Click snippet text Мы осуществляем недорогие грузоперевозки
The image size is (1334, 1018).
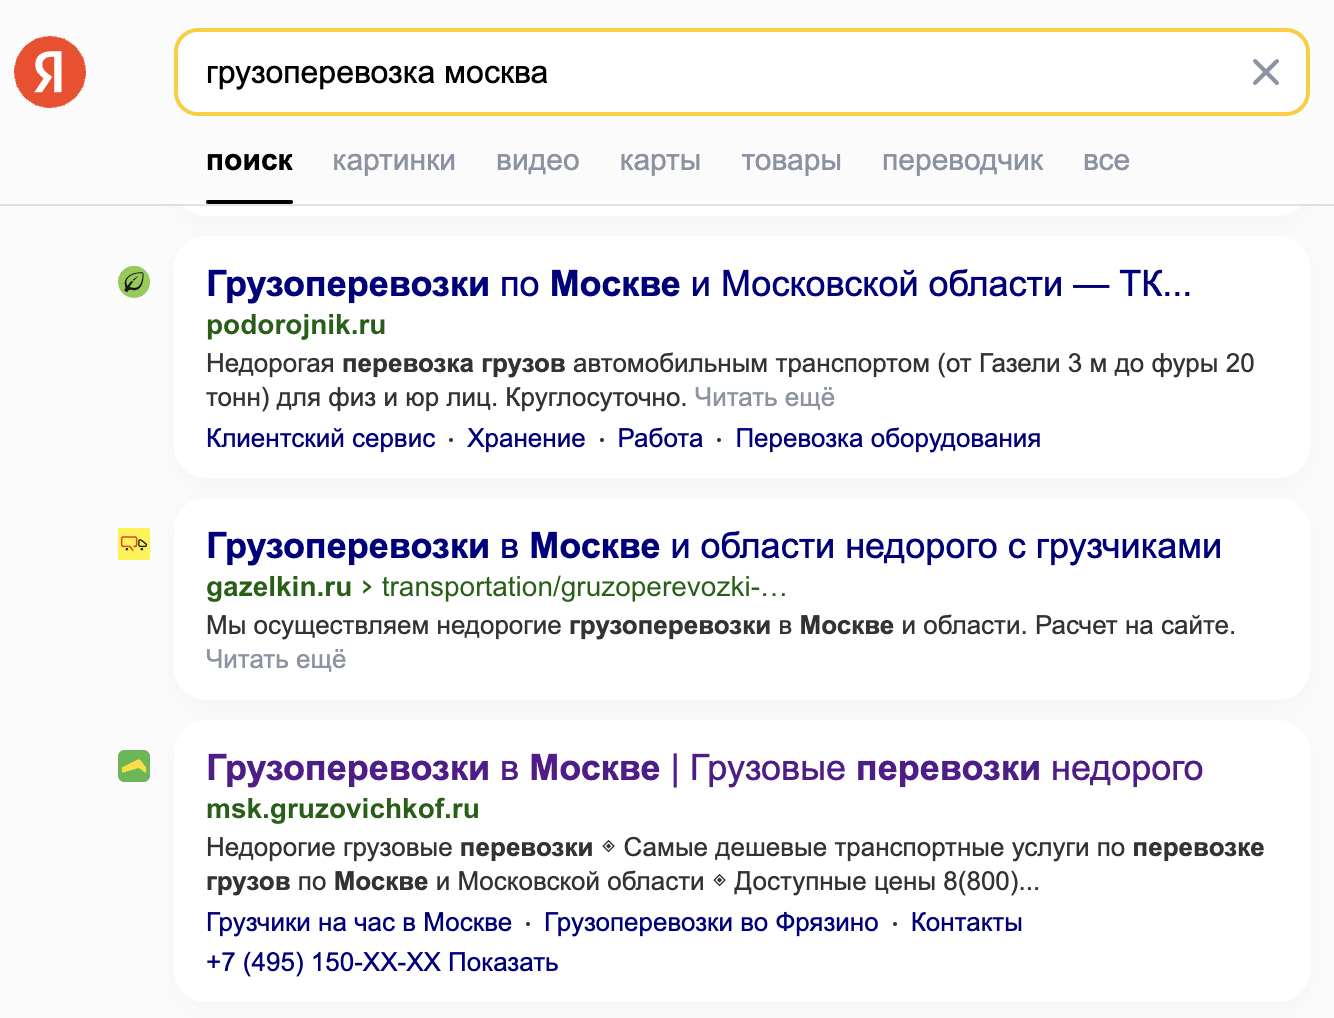(721, 626)
